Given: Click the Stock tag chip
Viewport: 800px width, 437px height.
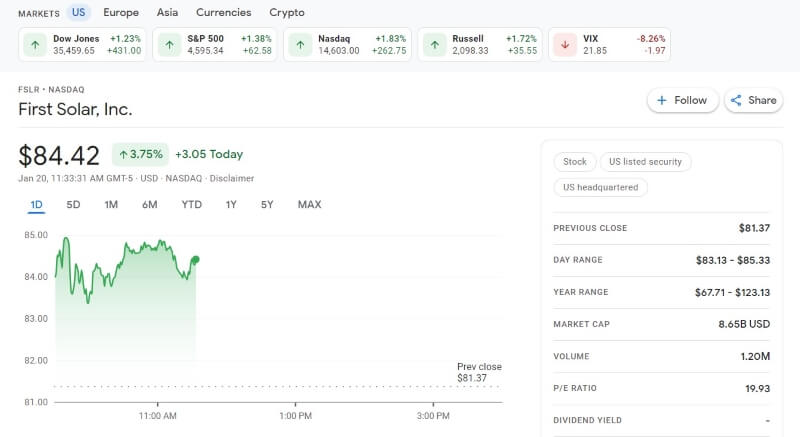Looking at the screenshot, I should tap(574, 162).
